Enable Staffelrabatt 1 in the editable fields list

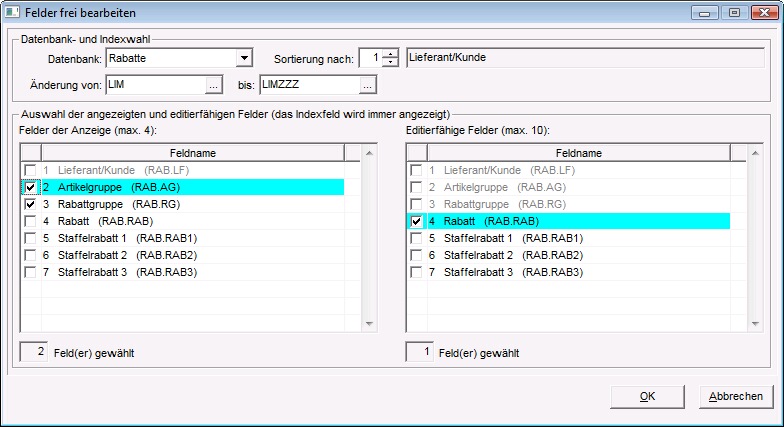tap(416, 238)
